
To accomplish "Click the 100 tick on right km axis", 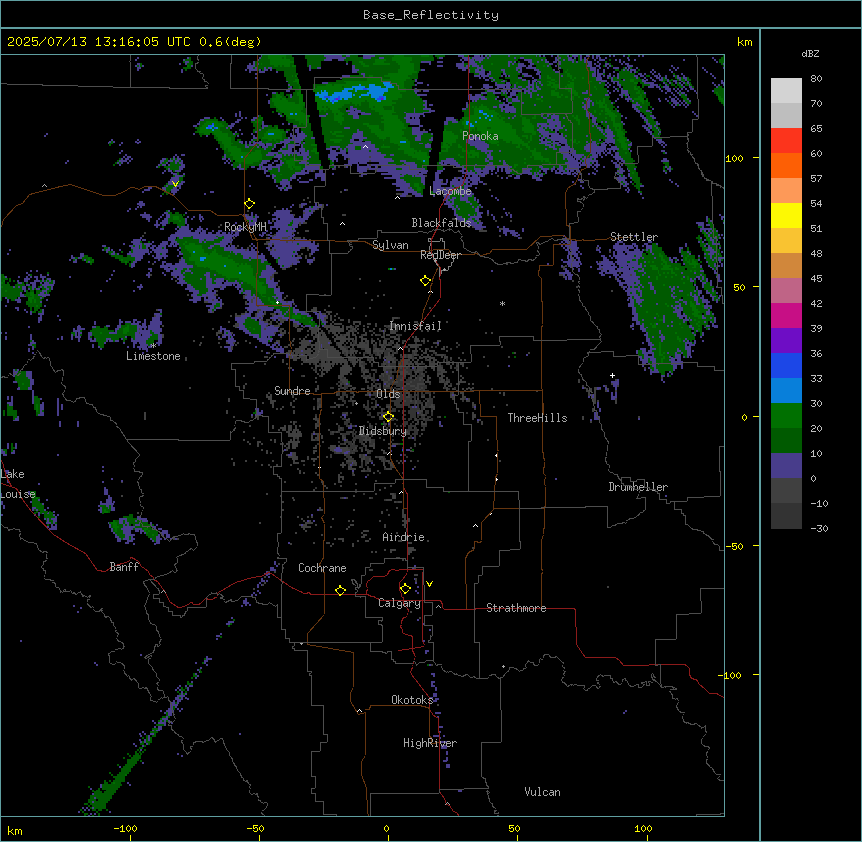I will tap(734, 158).
